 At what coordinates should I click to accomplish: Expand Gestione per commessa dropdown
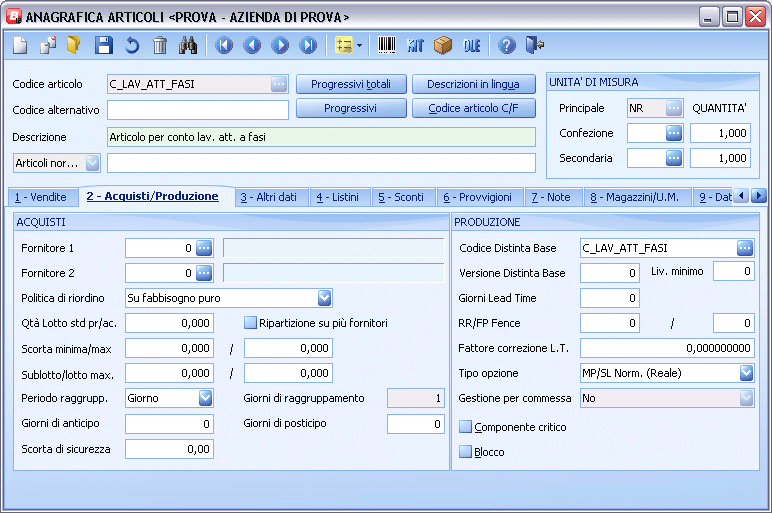click(x=746, y=398)
